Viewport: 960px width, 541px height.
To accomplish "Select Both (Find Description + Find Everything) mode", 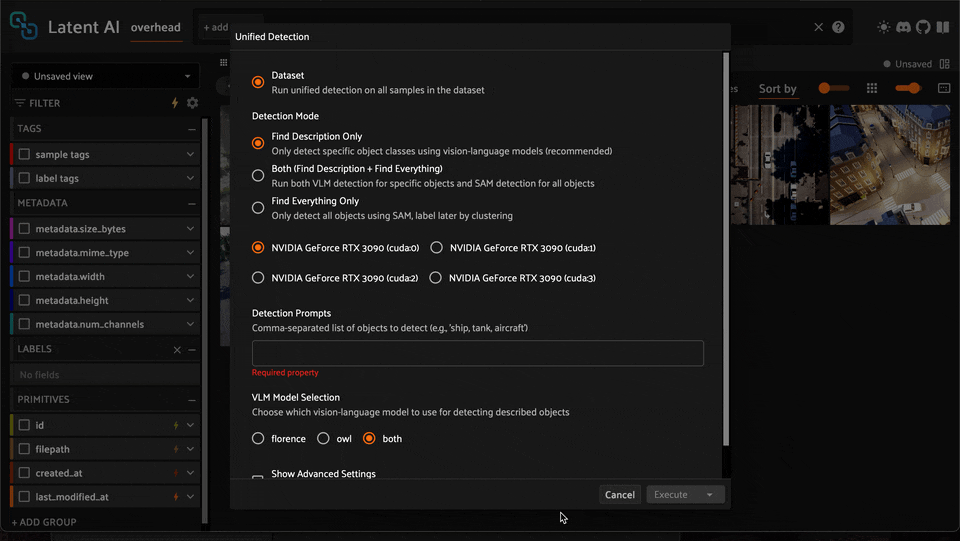I will point(258,176).
